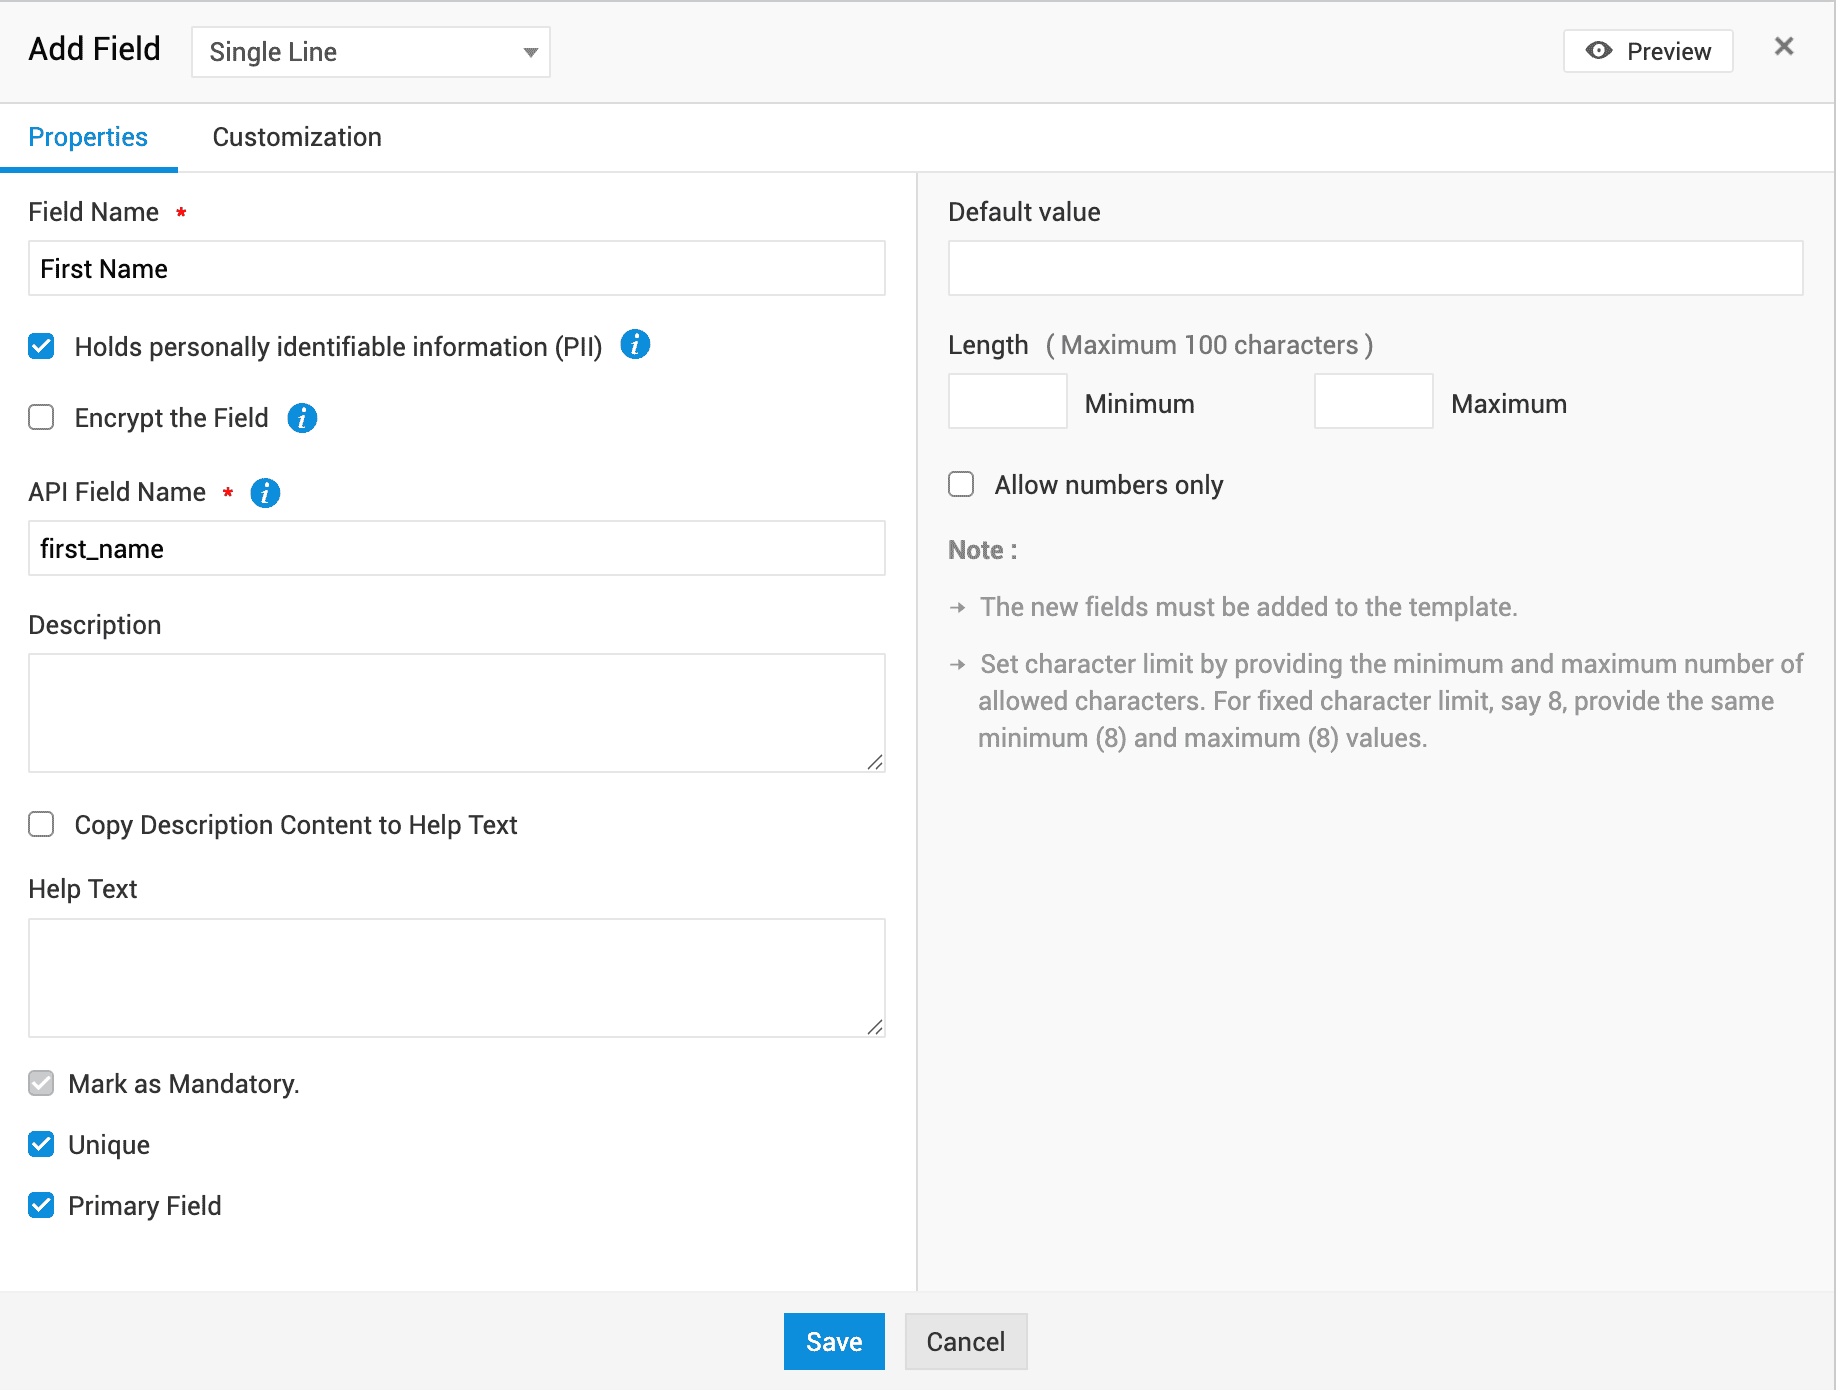Click the API Field Name info icon
Image resolution: width=1836 pixels, height=1390 pixels.
pos(265,493)
